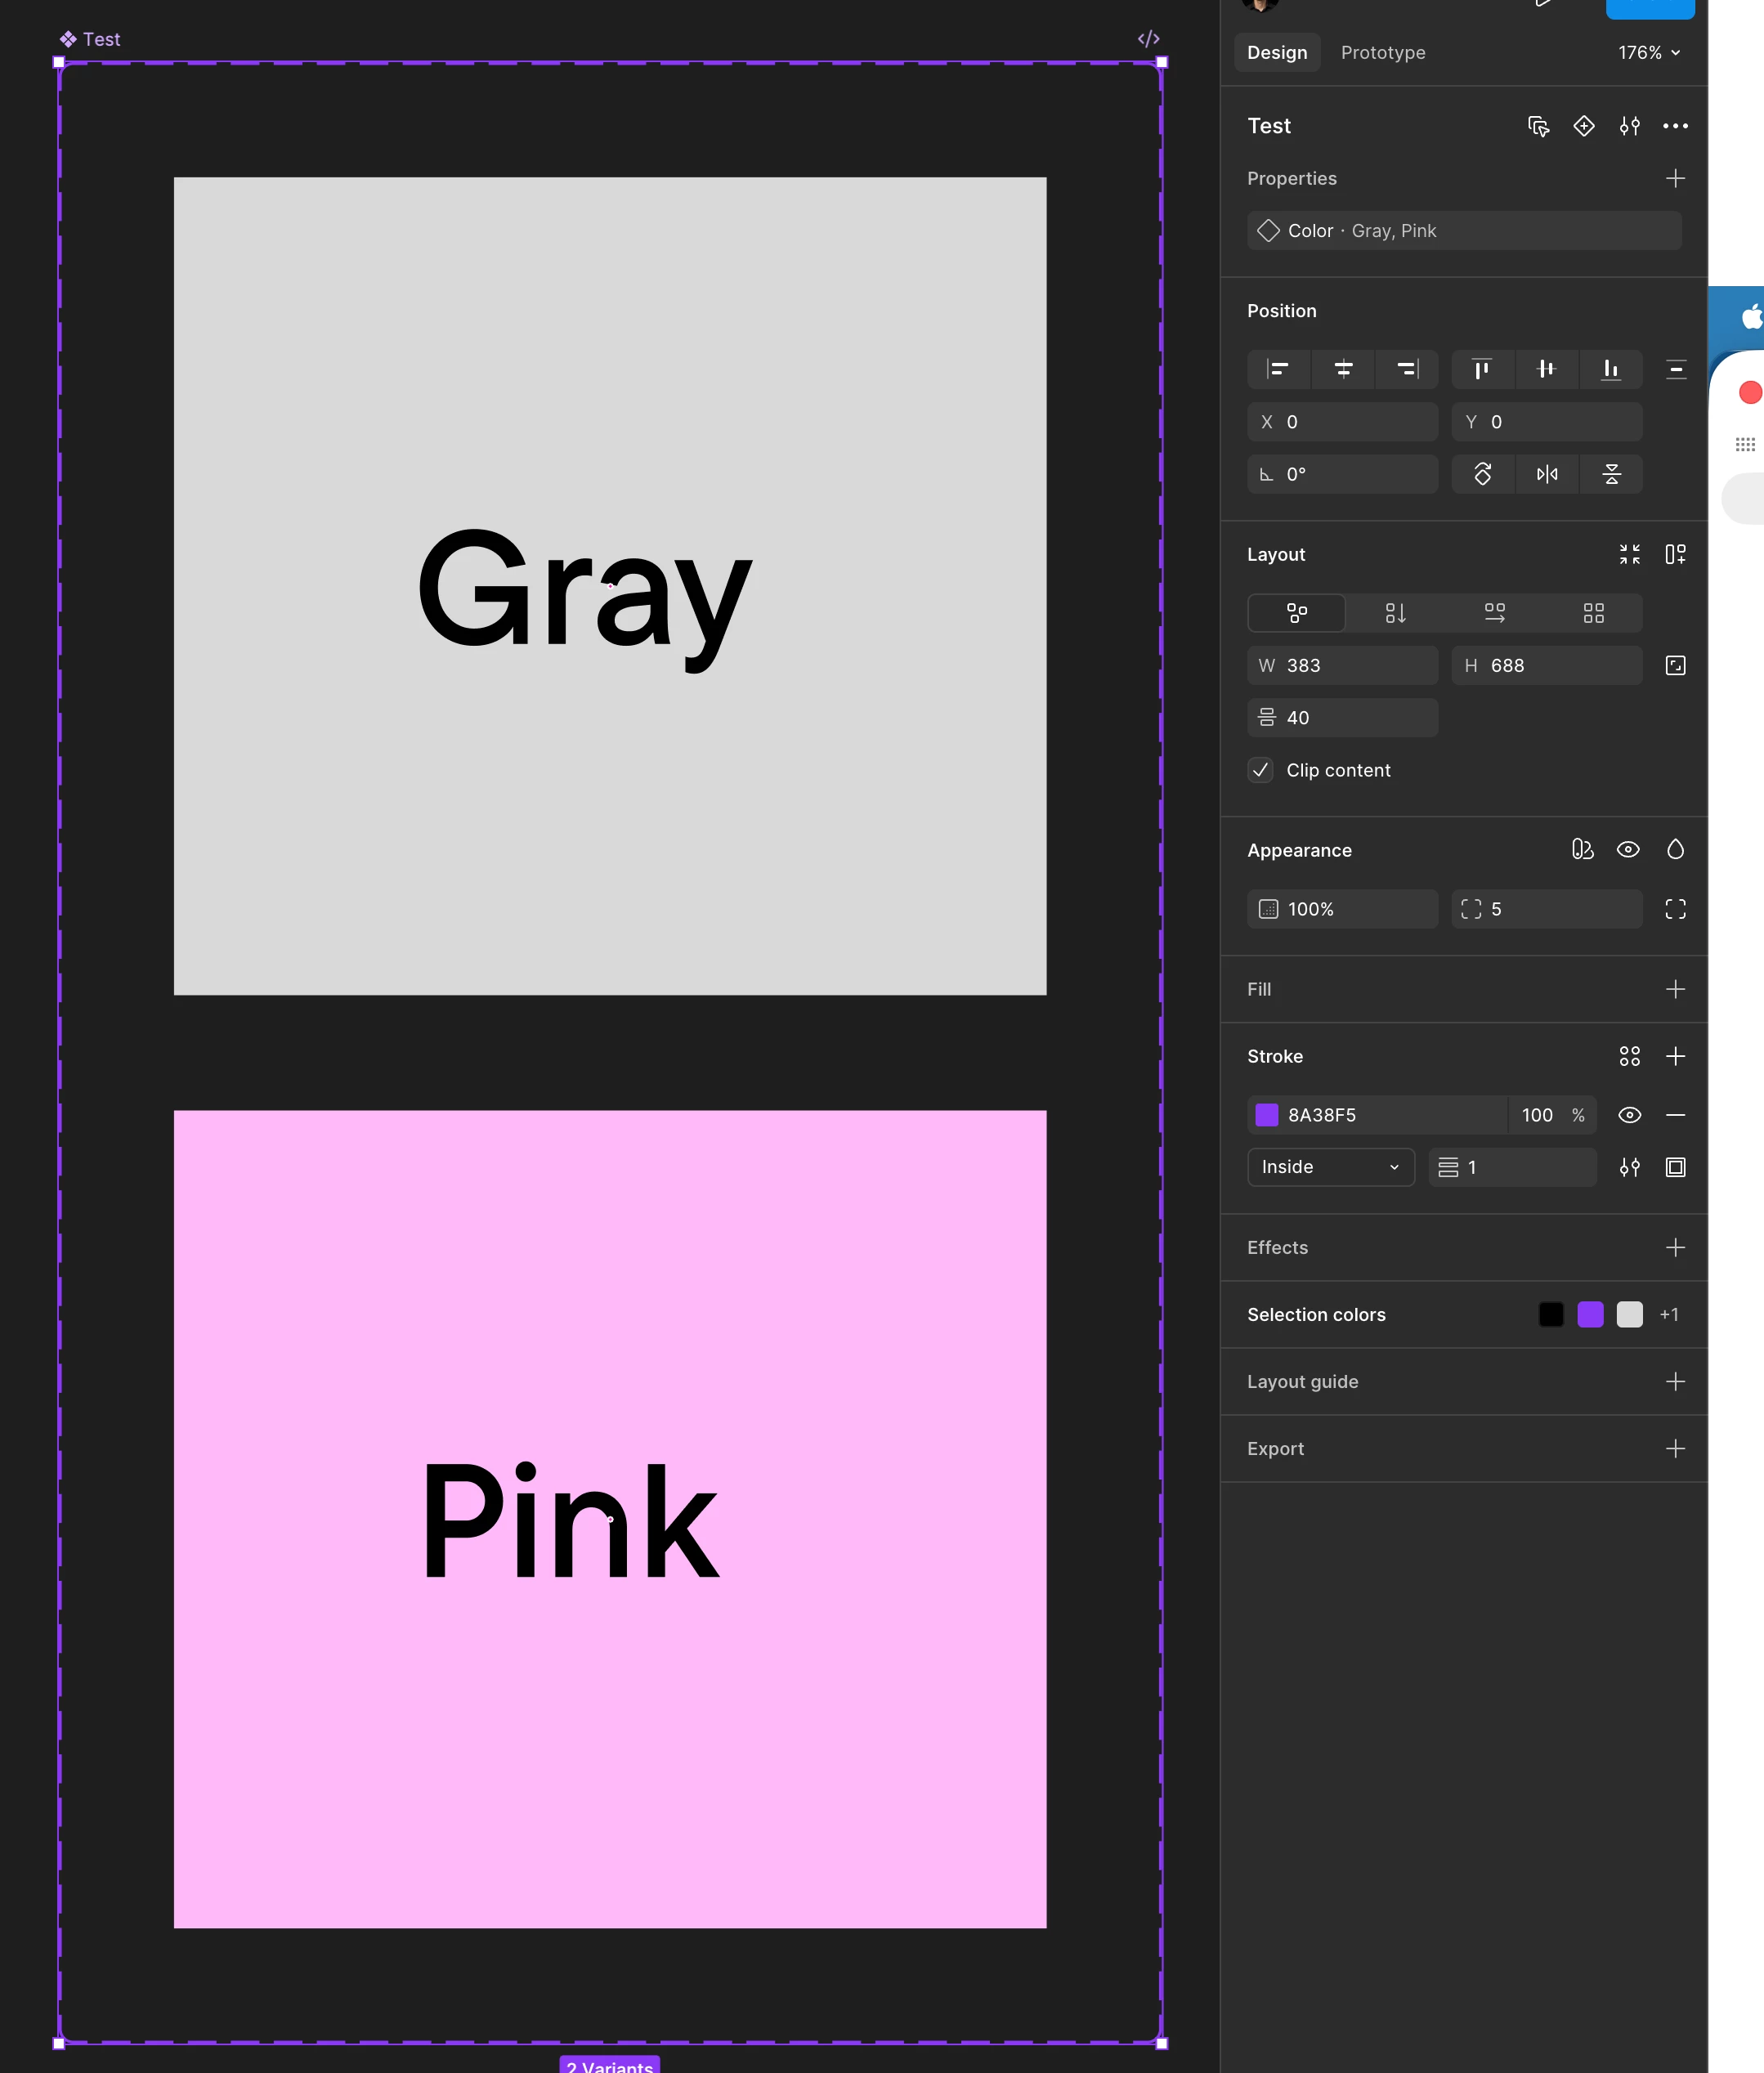Toggle stroke visibility eye icon
Image resolution: width=1764 pixels, height=2073 pixels.
coord(1629,1115)
